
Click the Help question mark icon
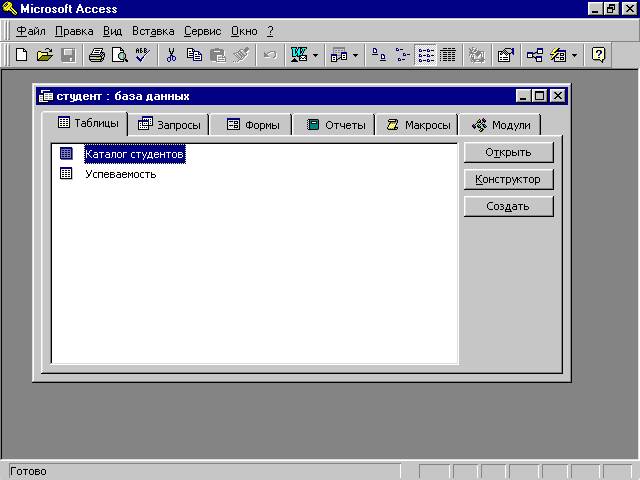(x=598, y=55)
